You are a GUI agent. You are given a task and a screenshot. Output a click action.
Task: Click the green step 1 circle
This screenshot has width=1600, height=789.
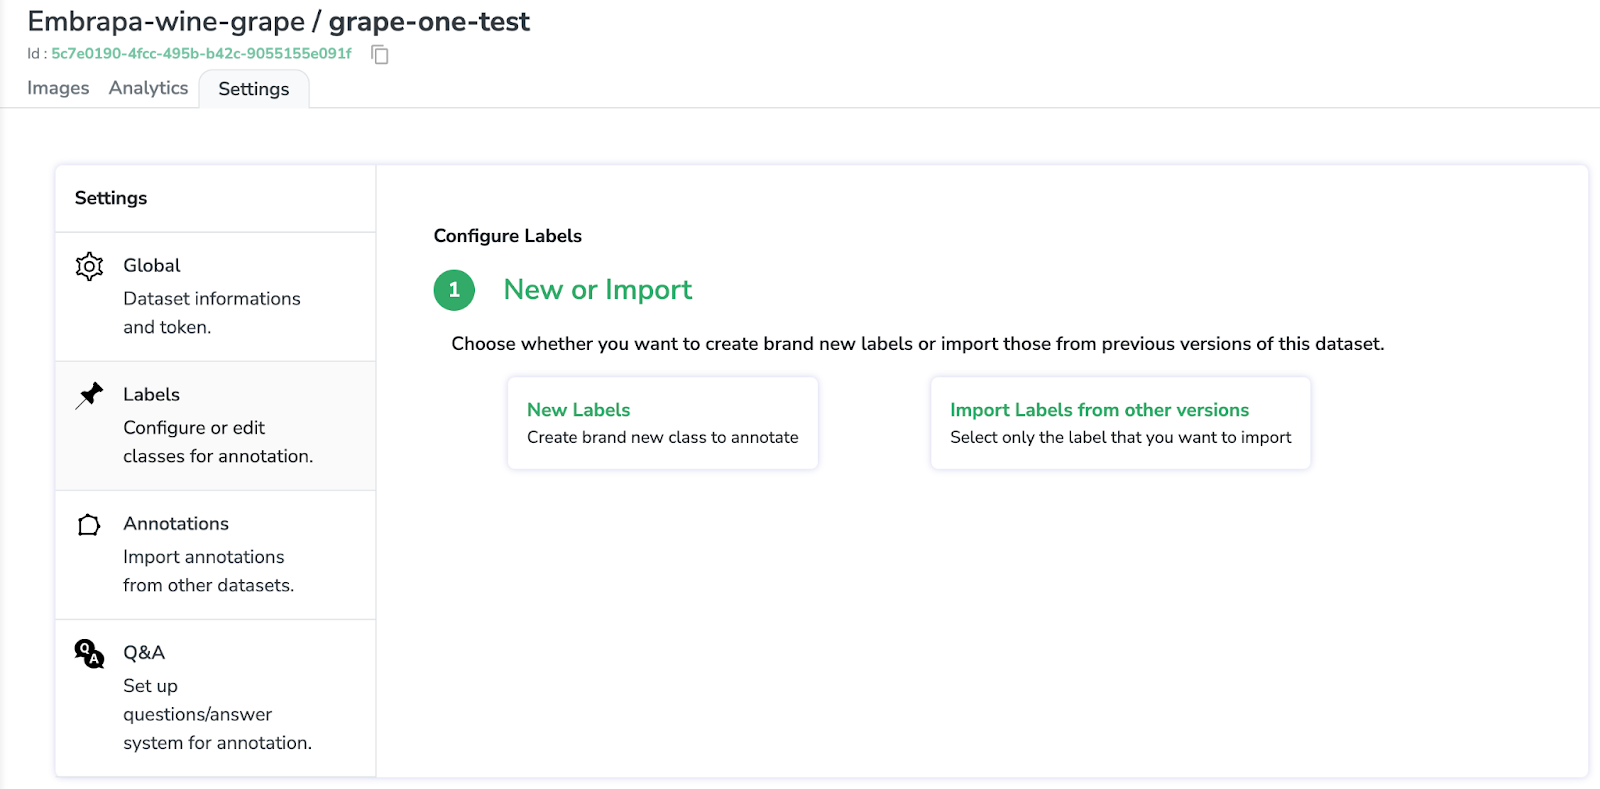454,290
